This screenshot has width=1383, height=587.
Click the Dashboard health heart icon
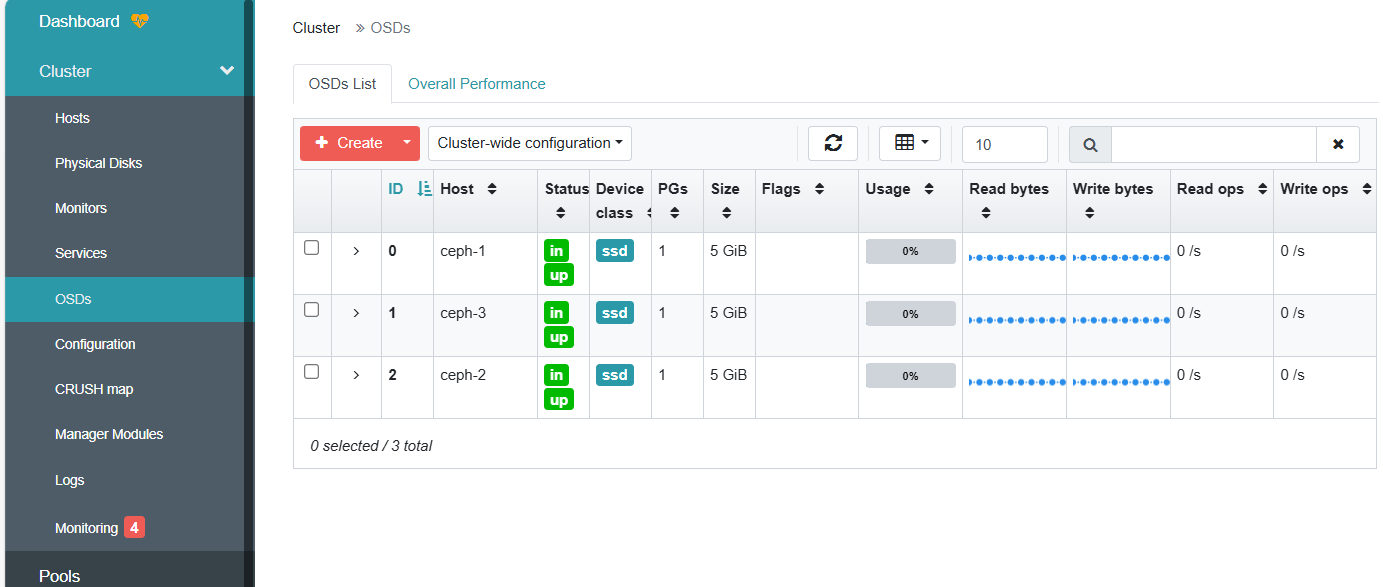[x=139, y=21]
